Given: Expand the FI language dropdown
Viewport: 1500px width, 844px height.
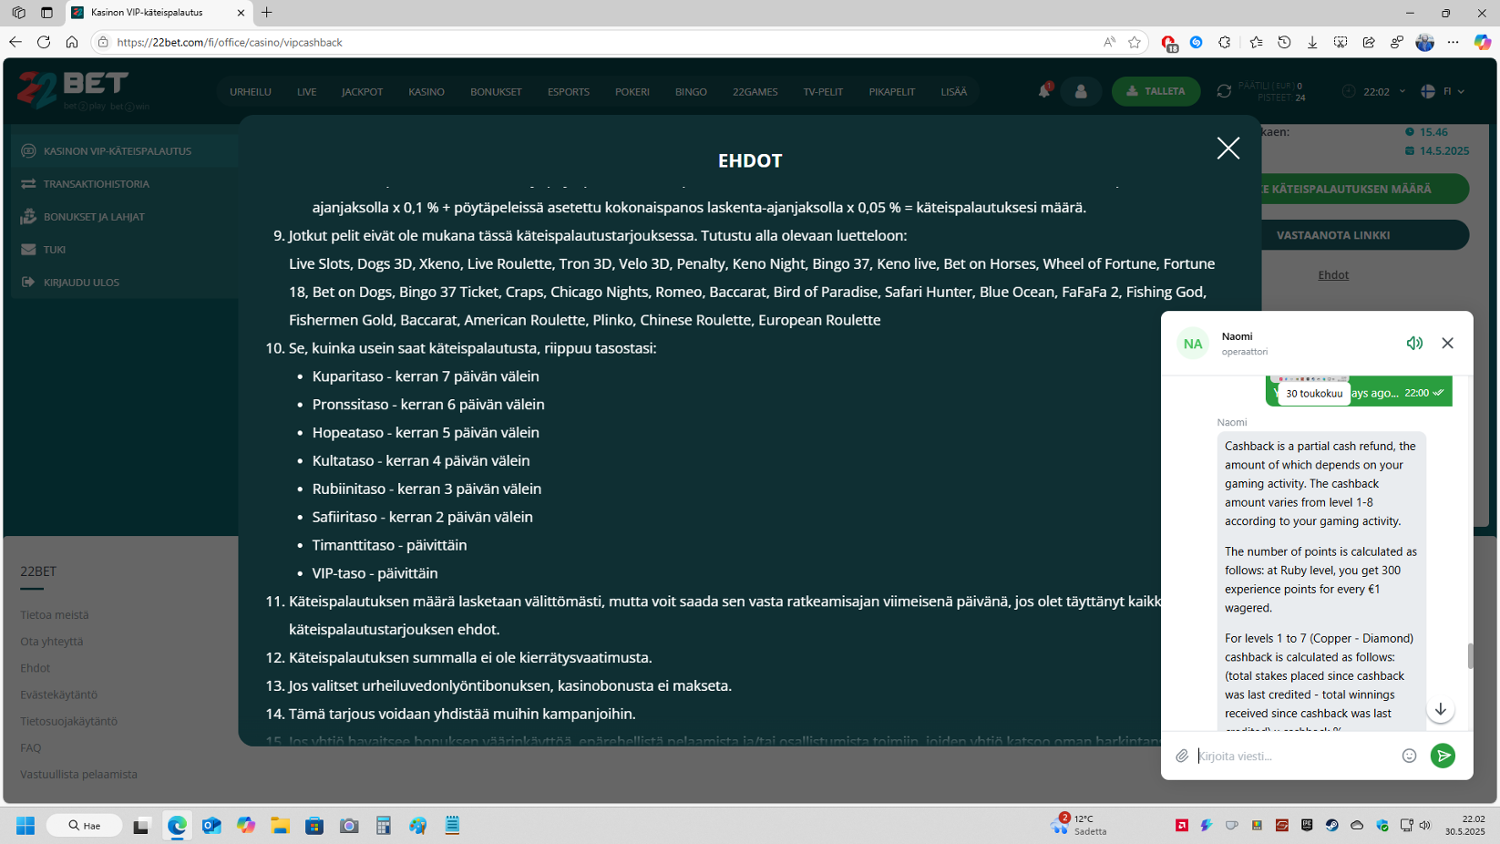Looking at the screenshot, I should pos(1443,91).
